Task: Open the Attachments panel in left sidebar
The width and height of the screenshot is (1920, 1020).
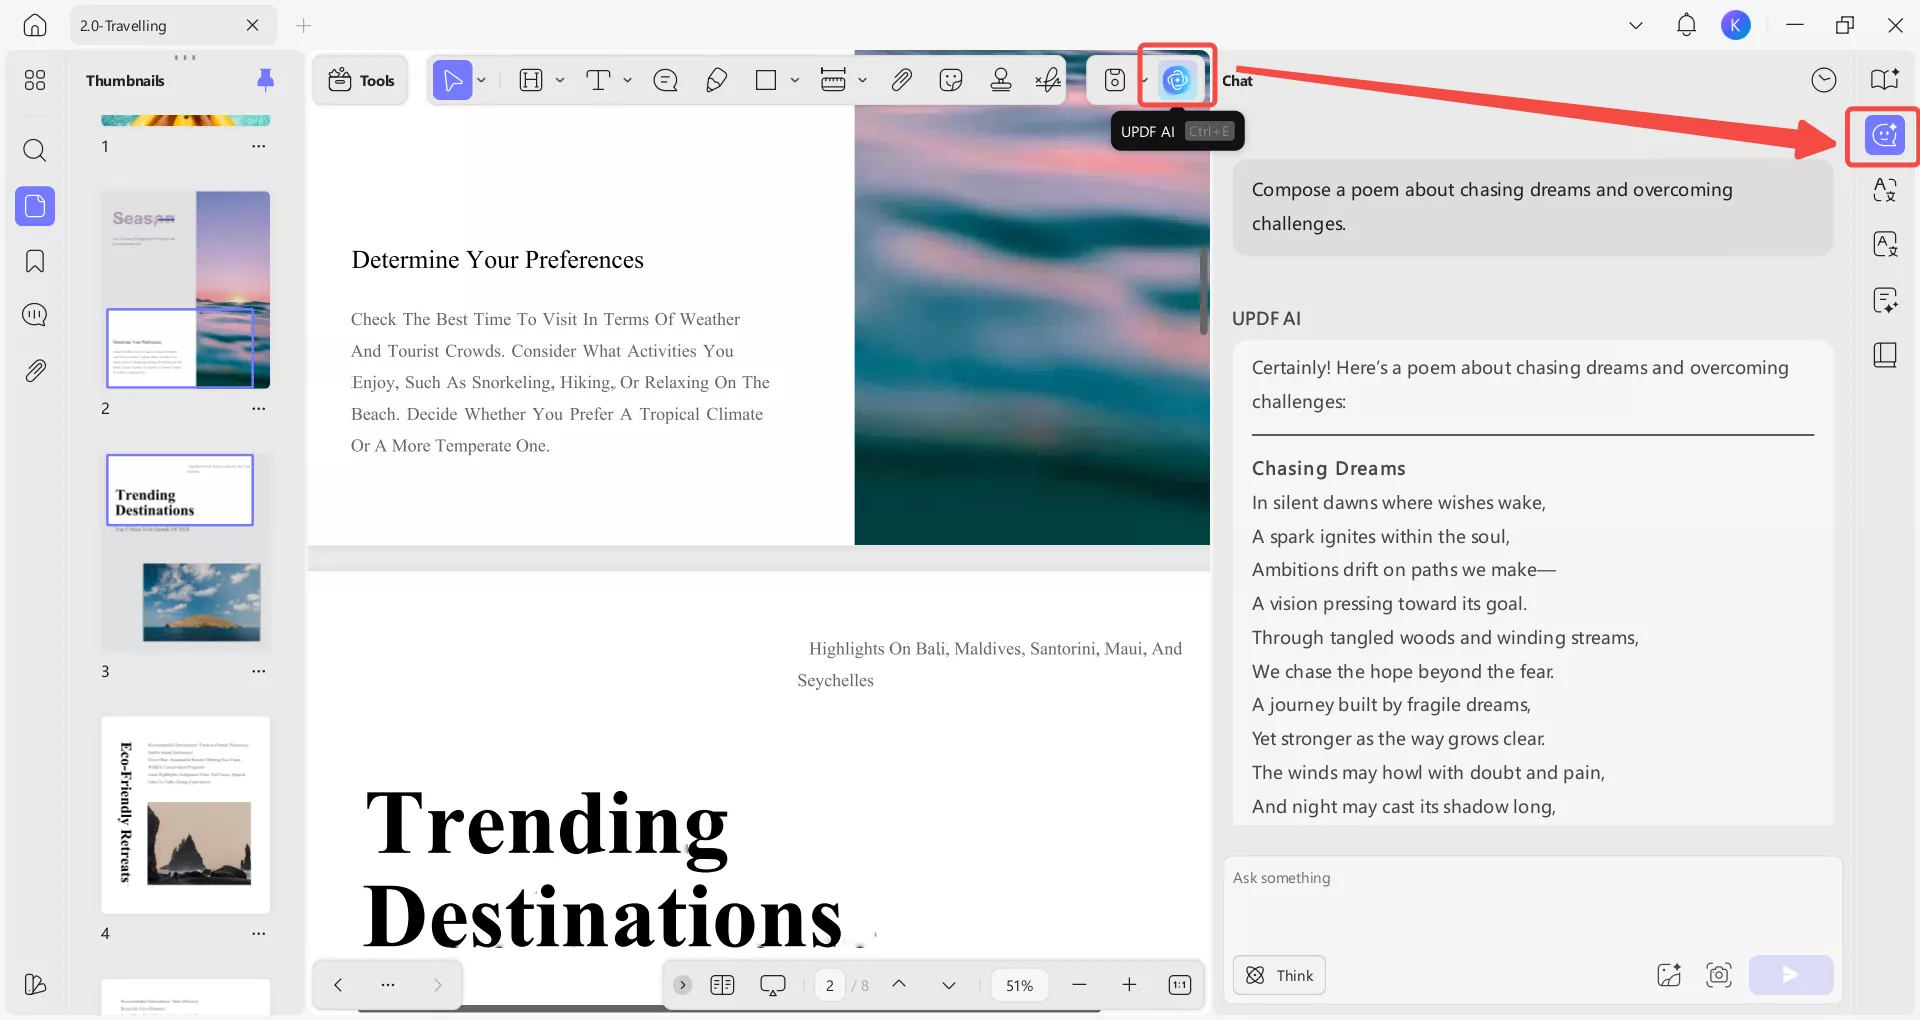Action: click(35, 370)
